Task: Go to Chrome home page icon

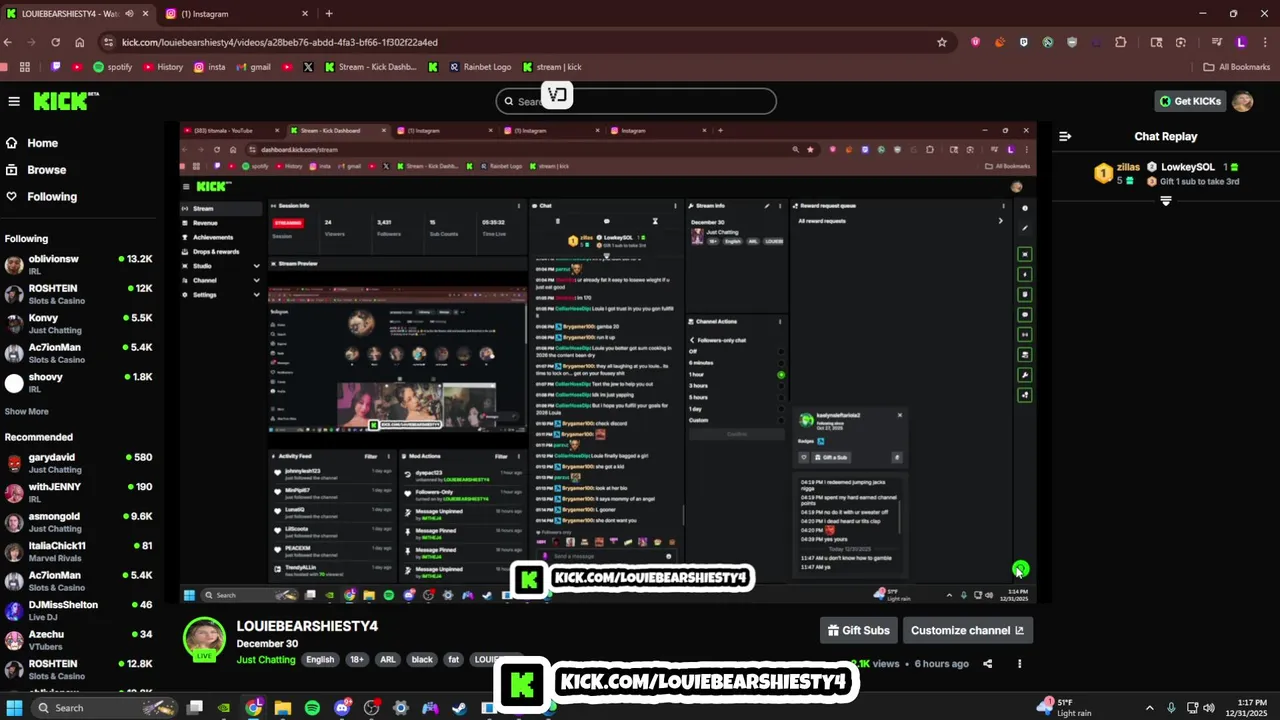Action: 80,42
